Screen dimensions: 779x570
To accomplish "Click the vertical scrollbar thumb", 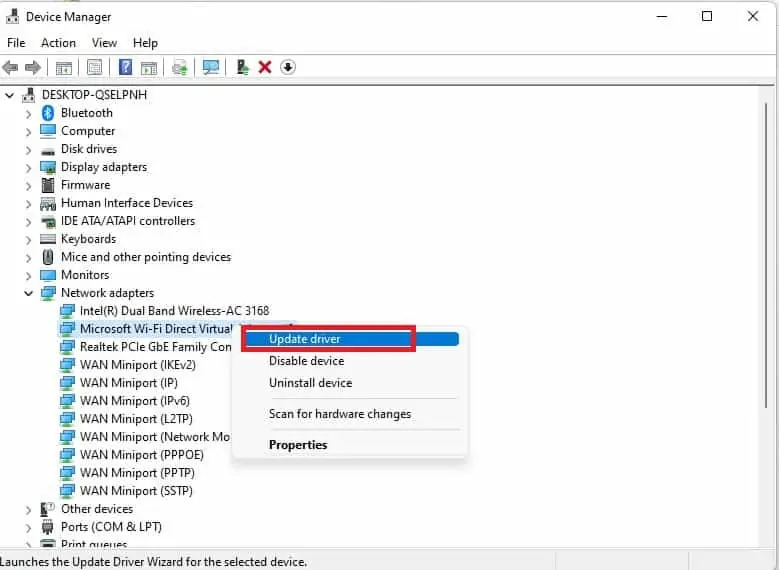I will click(x=766, y=256).
